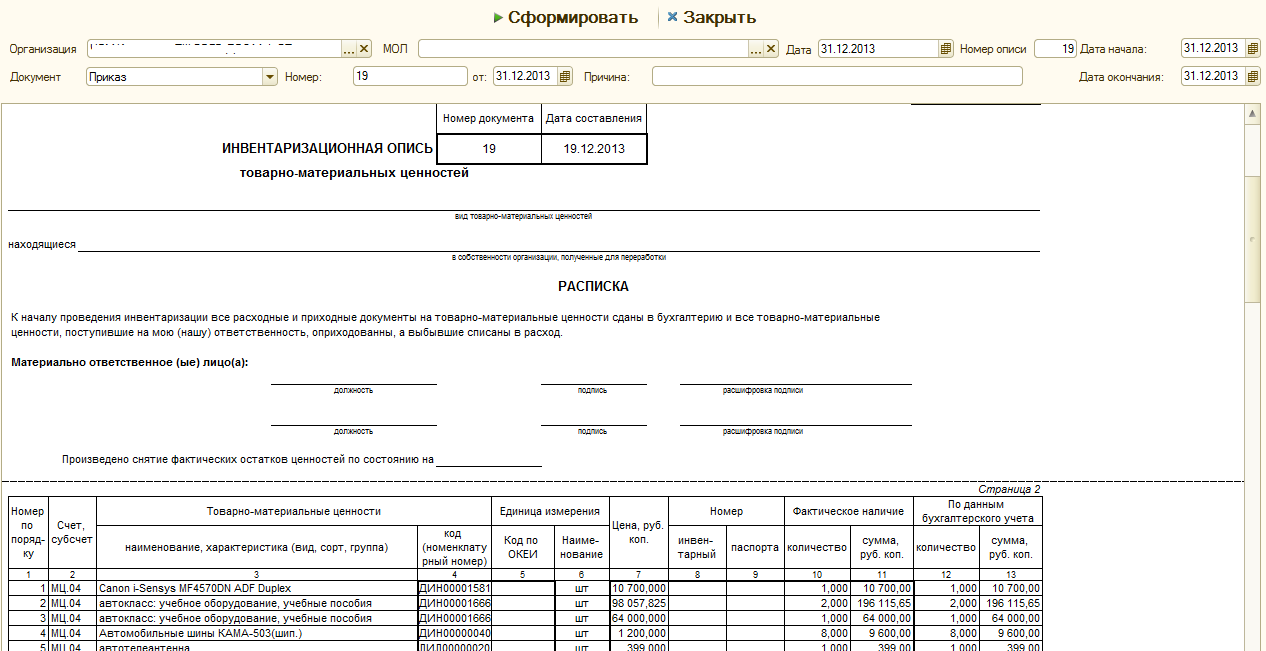The image size is (1266, 651).
Task: Open the МОЛ selection ellipsis button
Action: (757, 48)
